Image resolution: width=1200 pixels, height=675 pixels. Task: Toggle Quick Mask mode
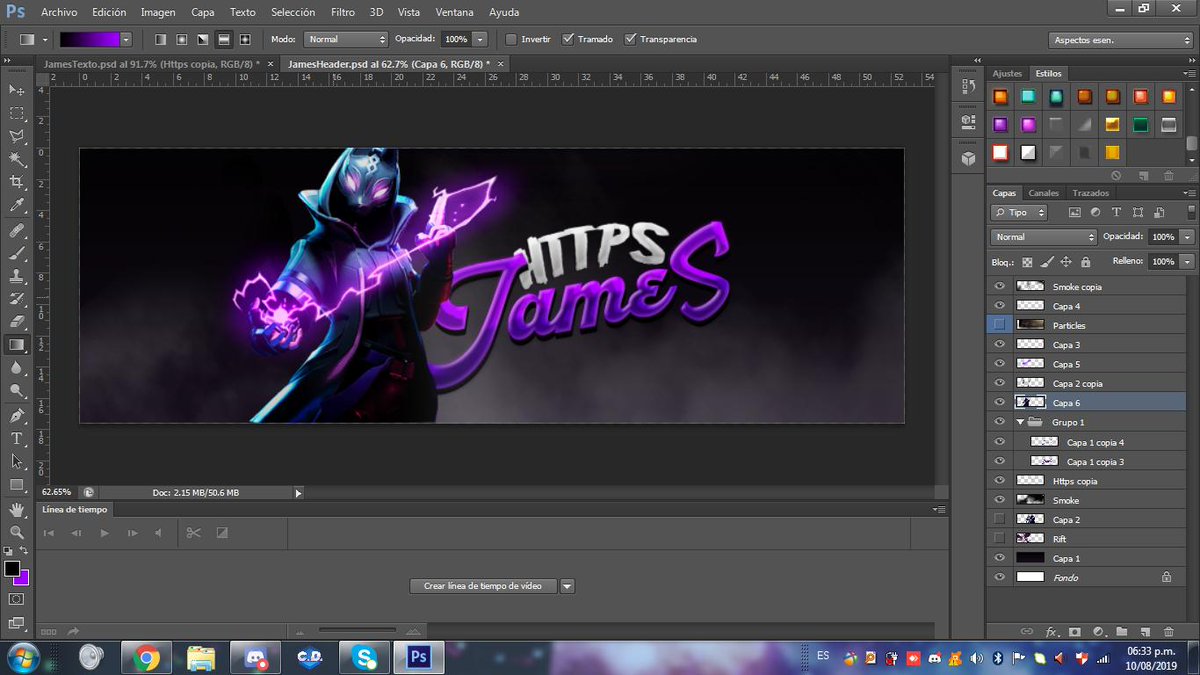pyautogui.click(x=16, y=599)
